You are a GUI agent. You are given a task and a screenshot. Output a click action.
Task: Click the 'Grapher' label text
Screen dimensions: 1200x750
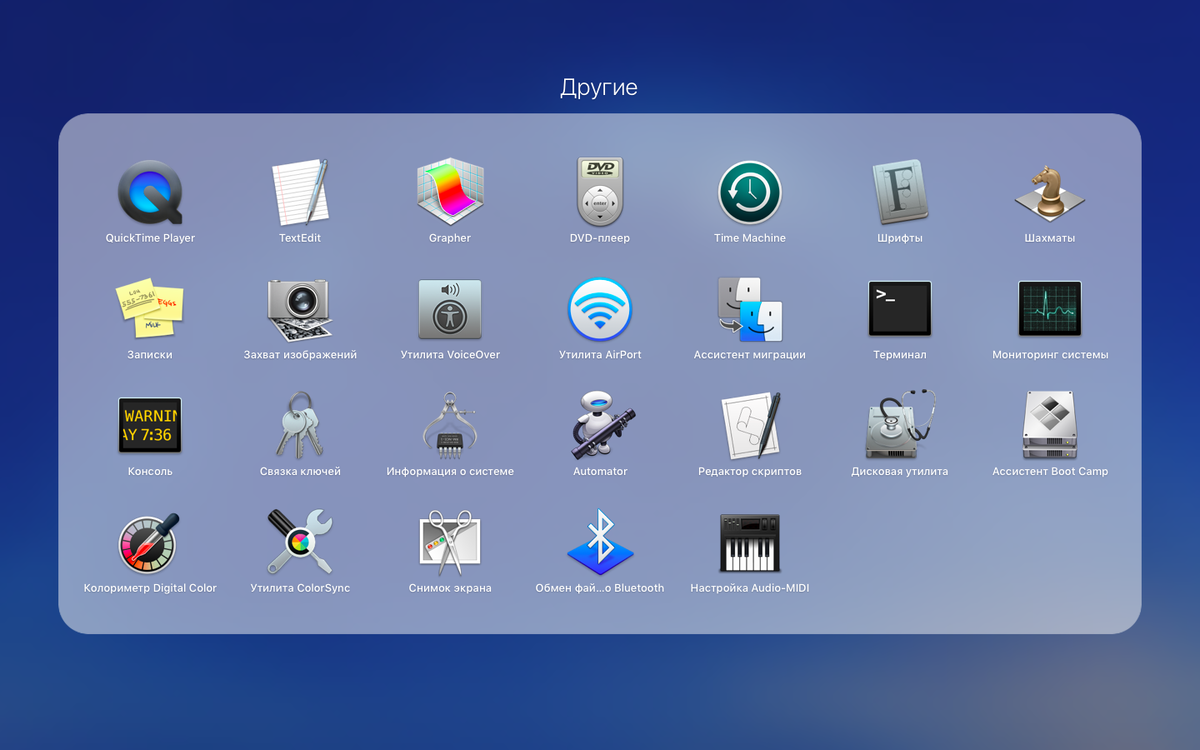pyautogui.click(x=450, y=238)
